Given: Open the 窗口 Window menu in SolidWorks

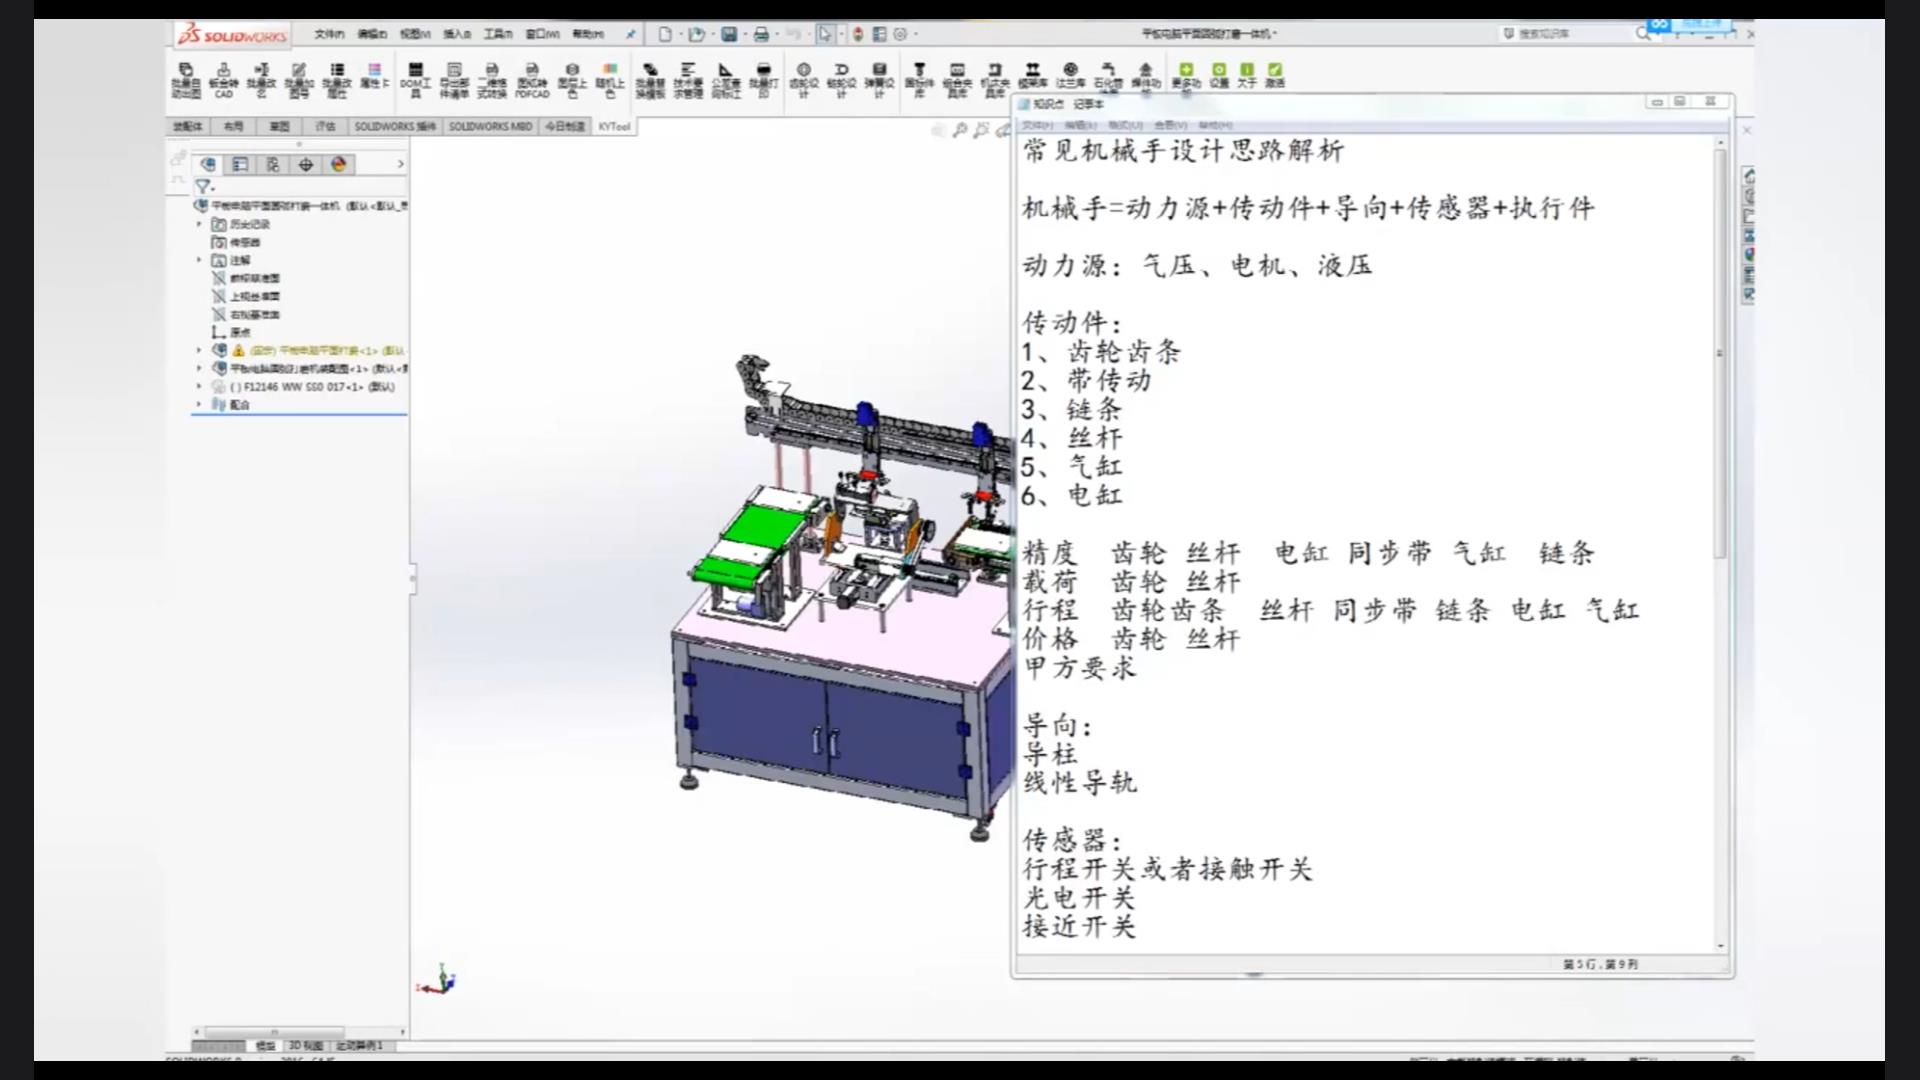Looking at the screenshot, I should tap(542, 34).
